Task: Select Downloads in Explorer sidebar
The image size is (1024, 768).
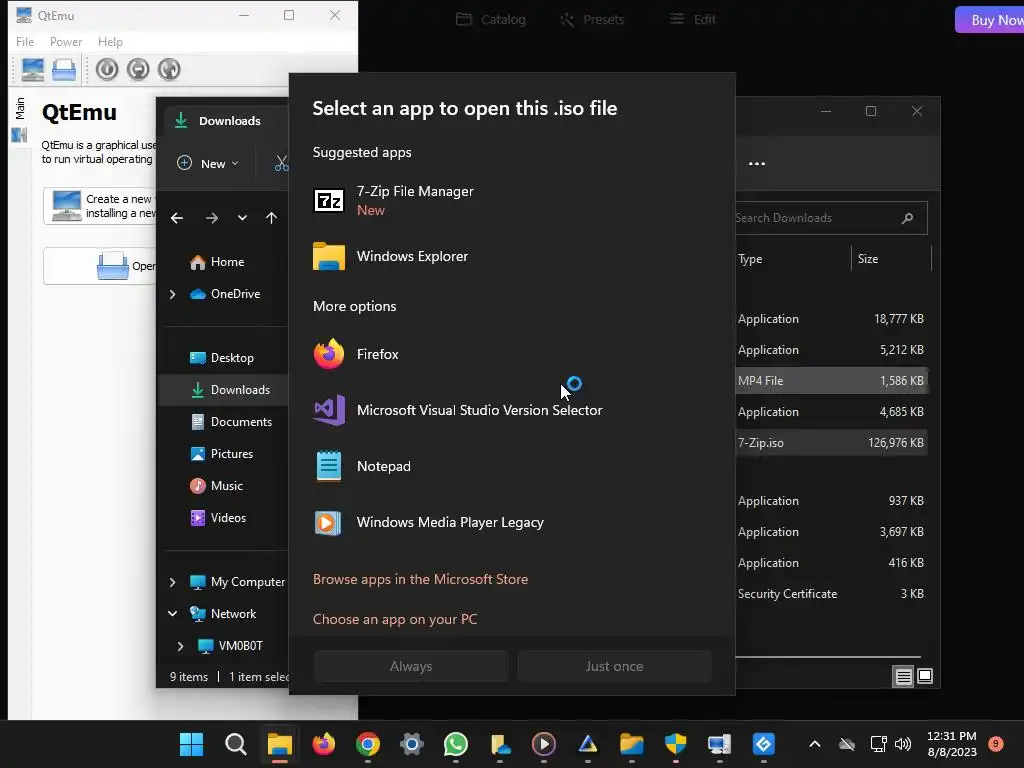Action: (x=223, y=390)
